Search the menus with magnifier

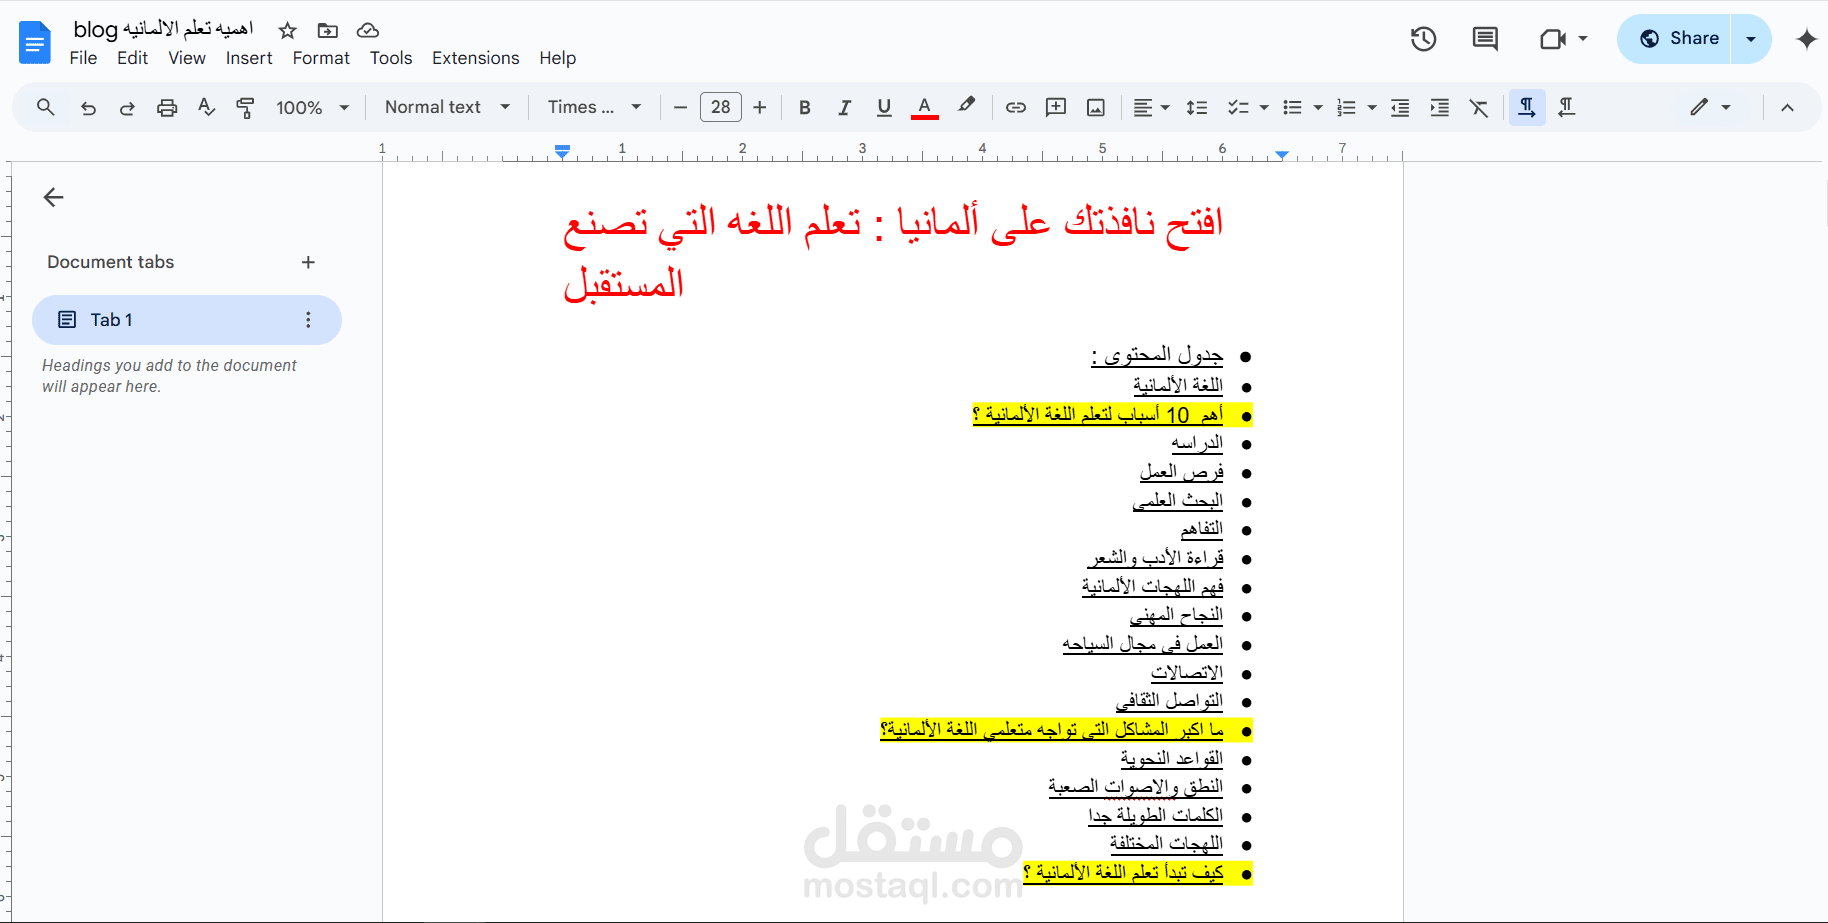pos(45,107)
